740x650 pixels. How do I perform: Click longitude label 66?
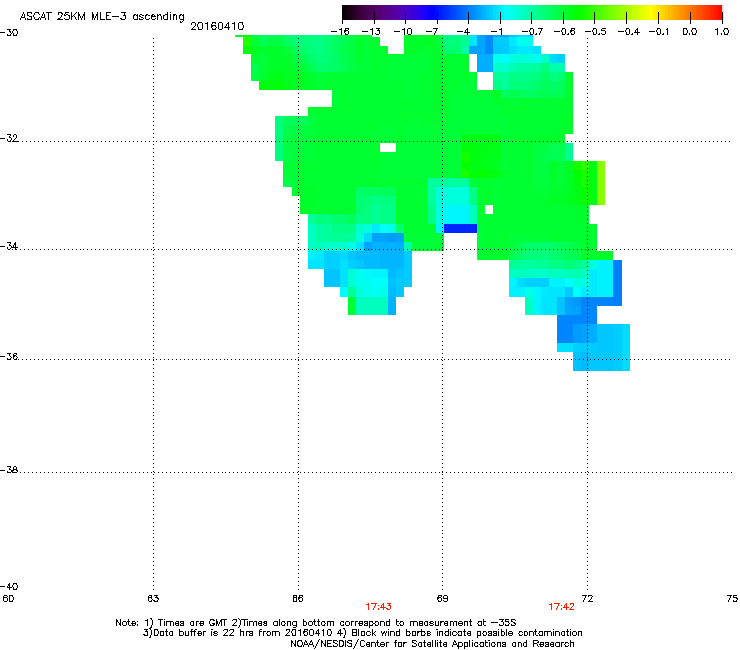click(298, 599)
